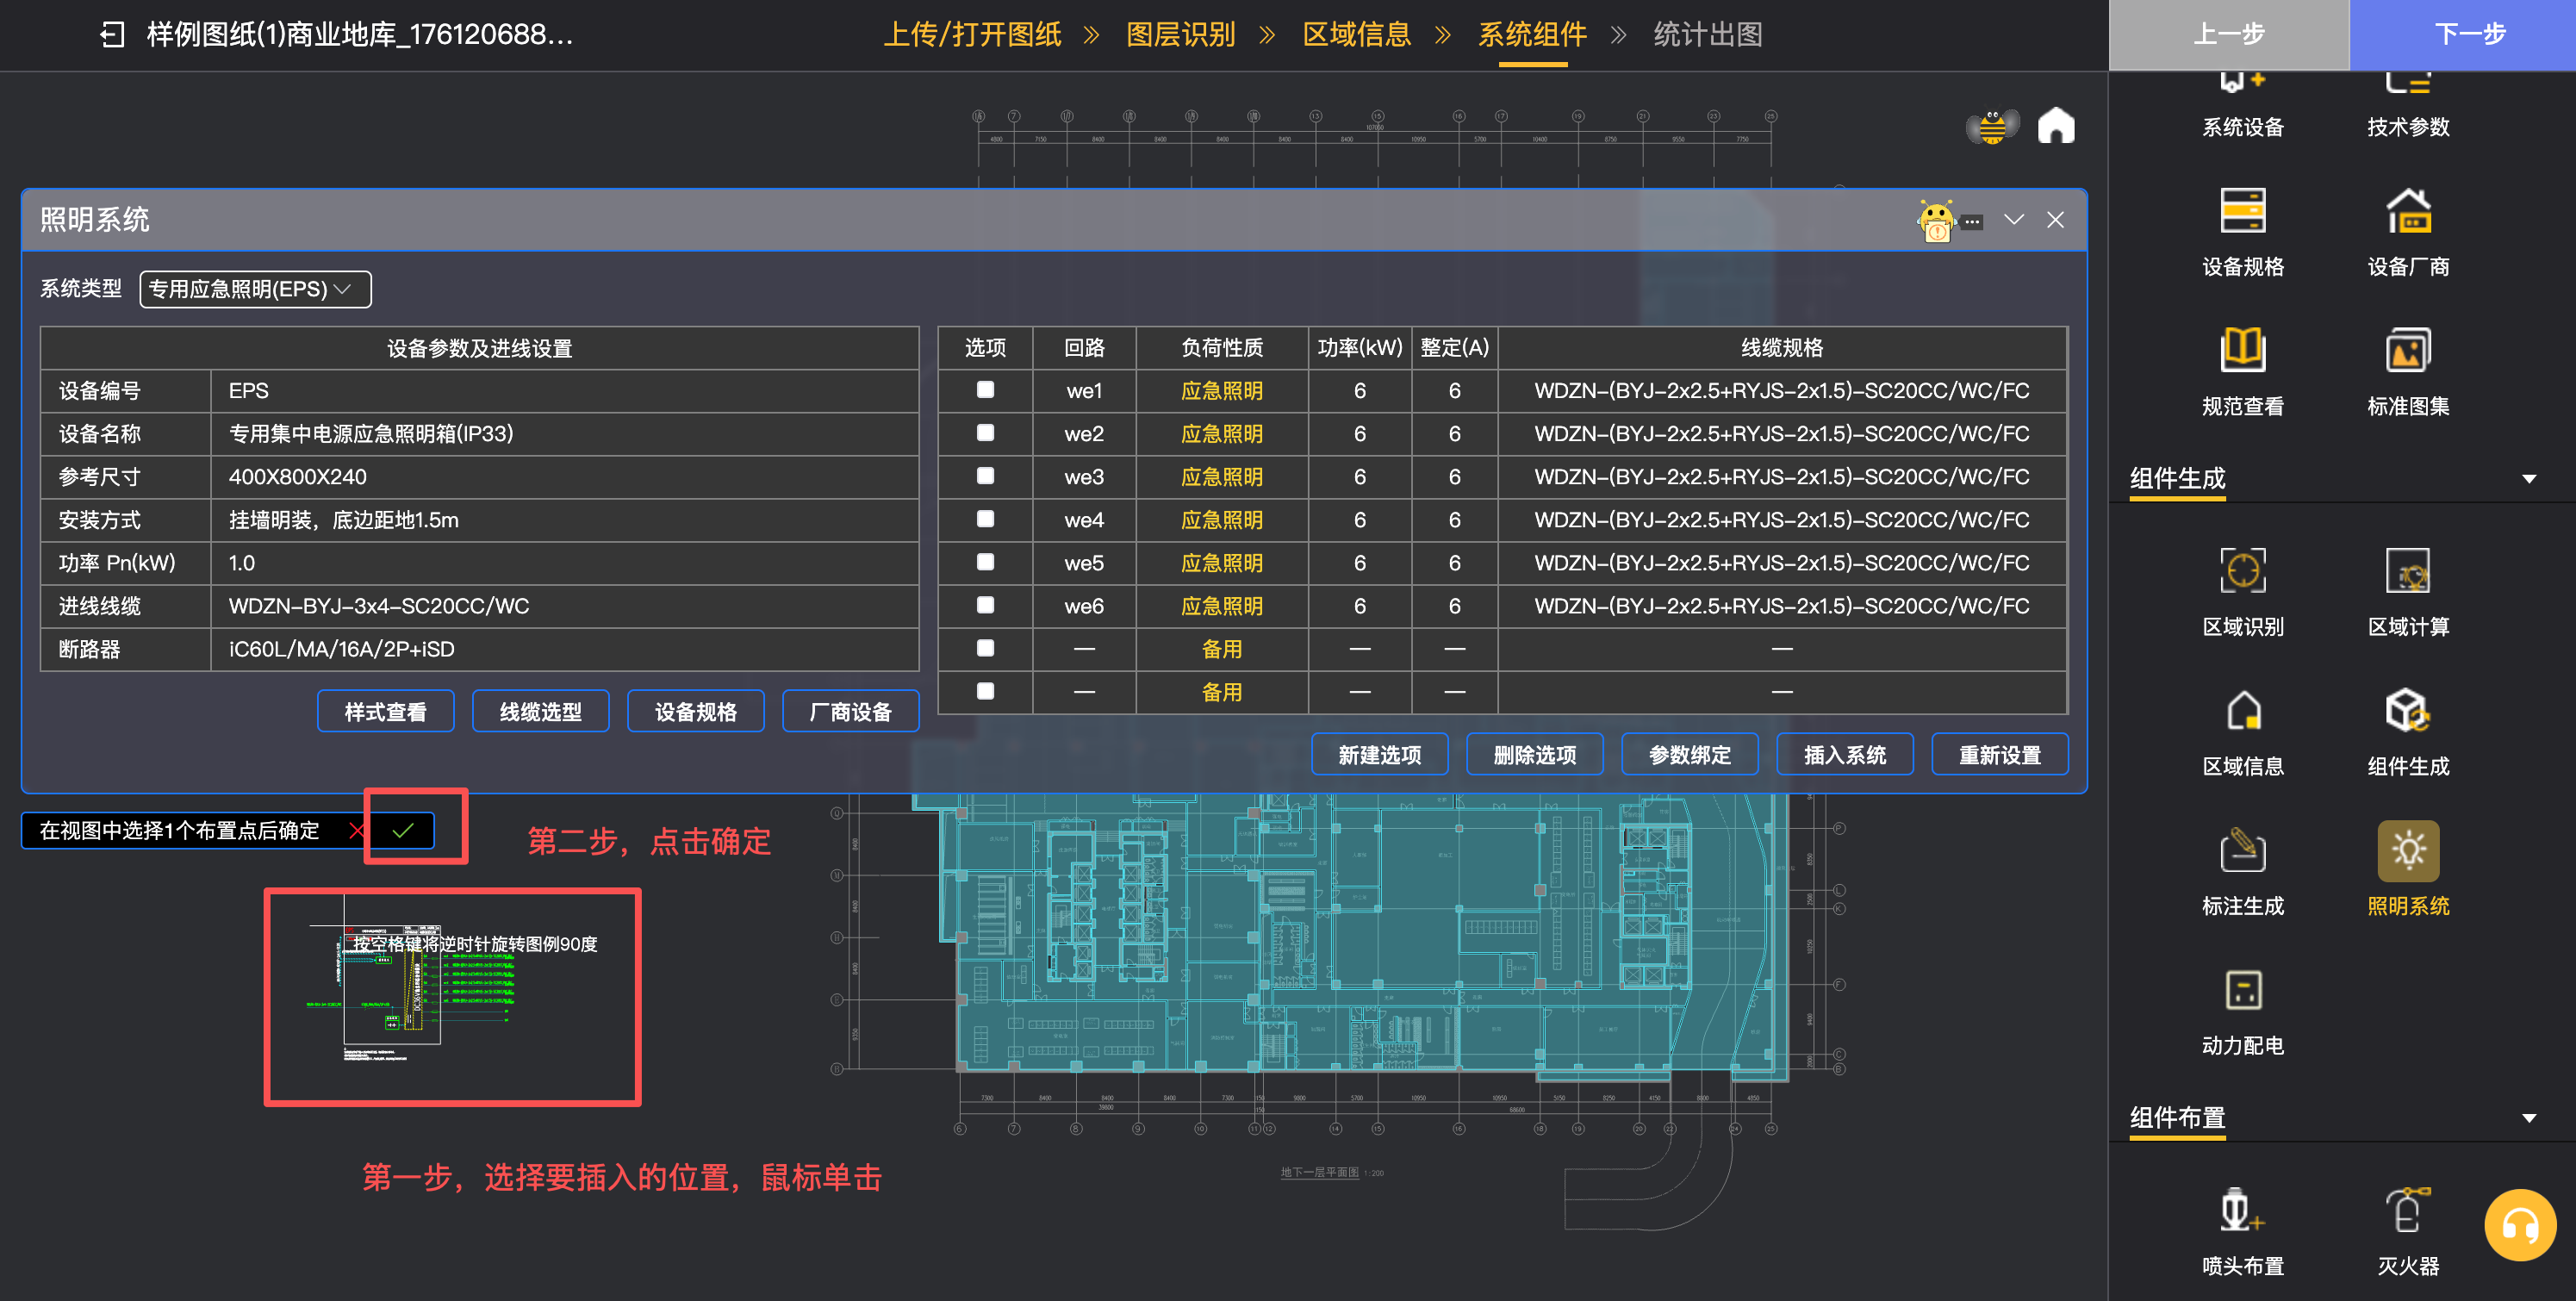This screenshot has width=2576, height=1301.
Task: Enable the checkbox for circuit we6
Action: tap(985, 605)
